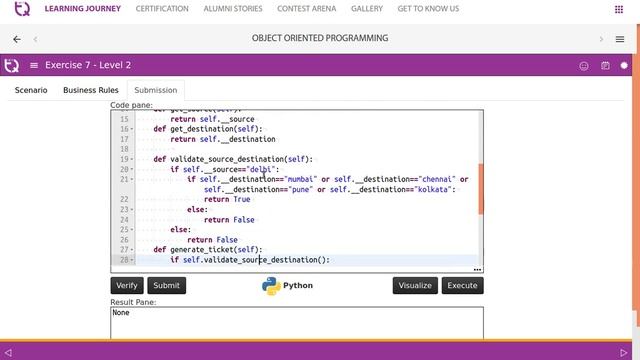Open code pane ellipsis options
640x360 pixels.
coord(477,269)
